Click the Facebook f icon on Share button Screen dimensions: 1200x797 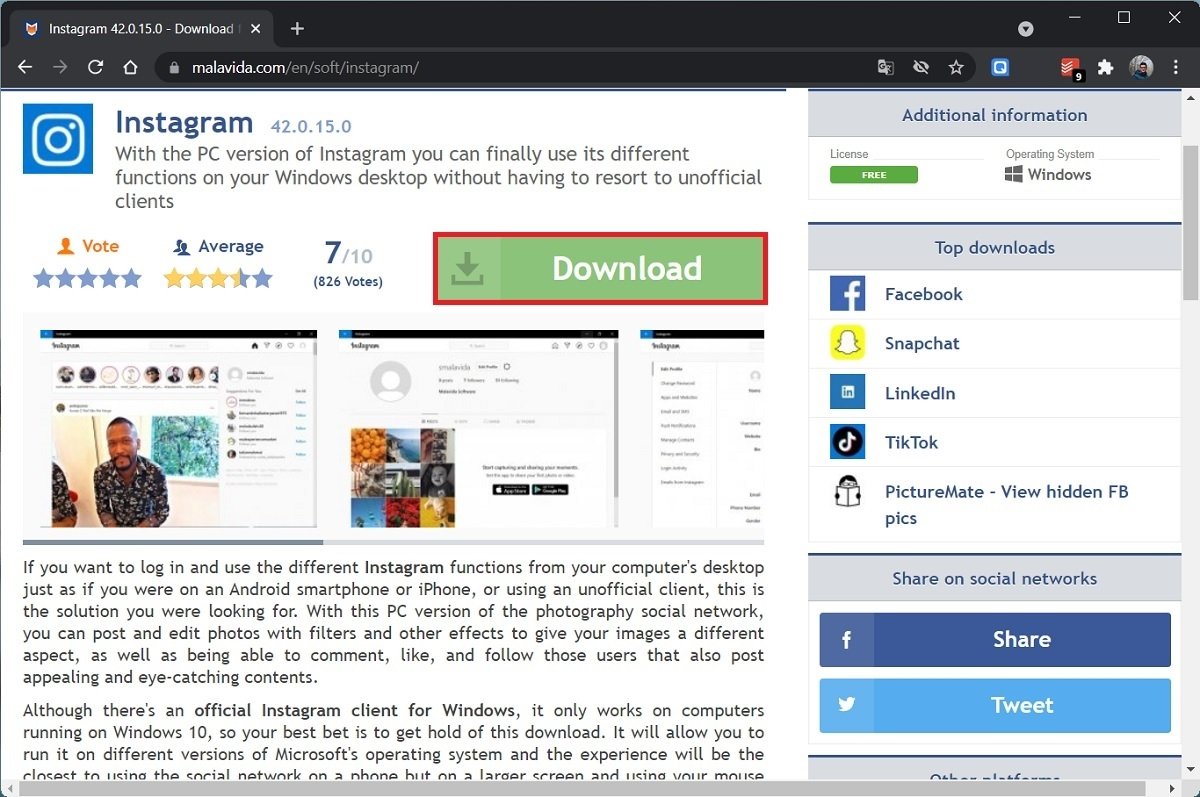point(847,640)
